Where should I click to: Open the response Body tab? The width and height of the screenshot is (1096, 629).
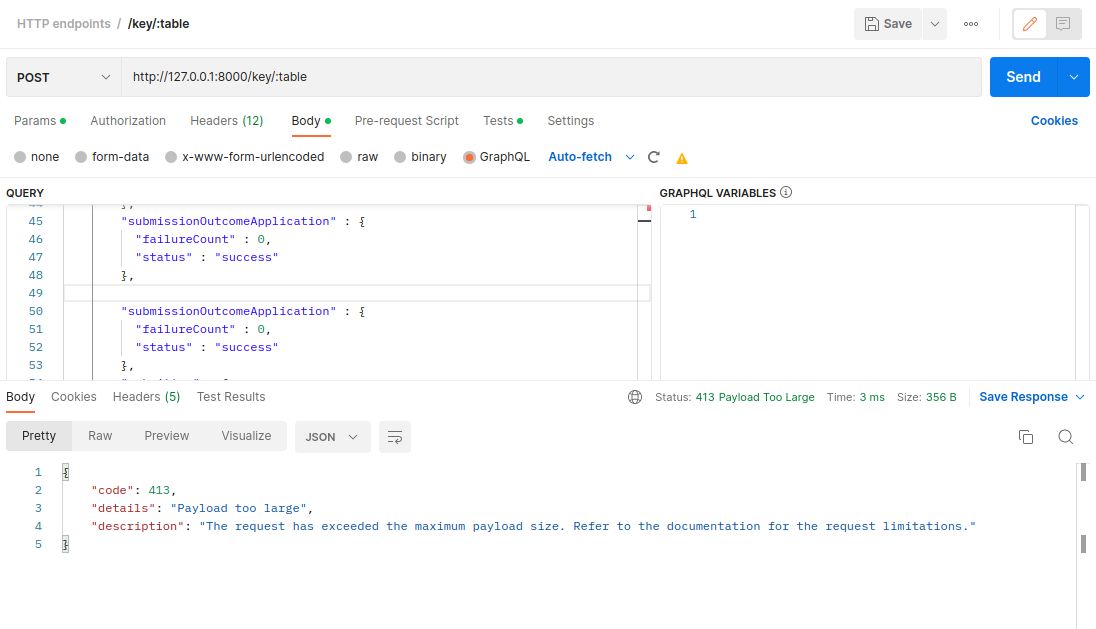point(20,397)
